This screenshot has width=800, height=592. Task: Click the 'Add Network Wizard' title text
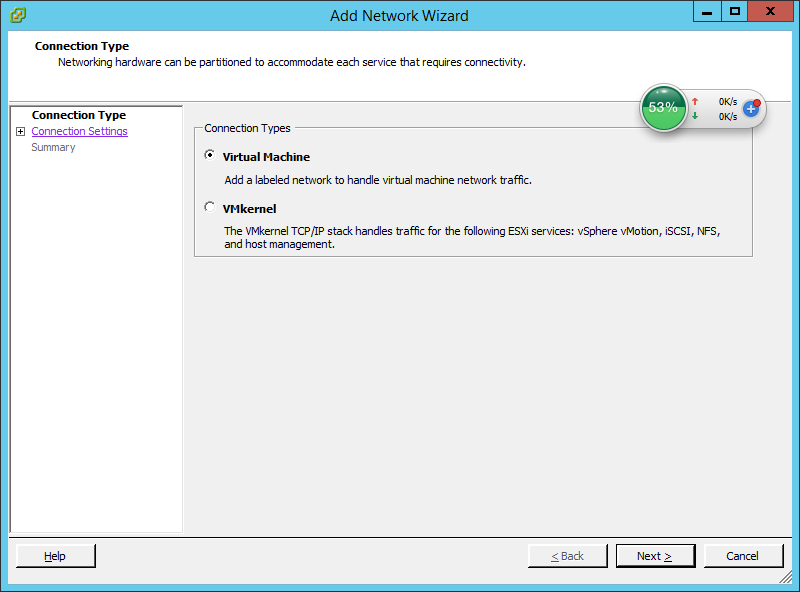tap(399, 16)
